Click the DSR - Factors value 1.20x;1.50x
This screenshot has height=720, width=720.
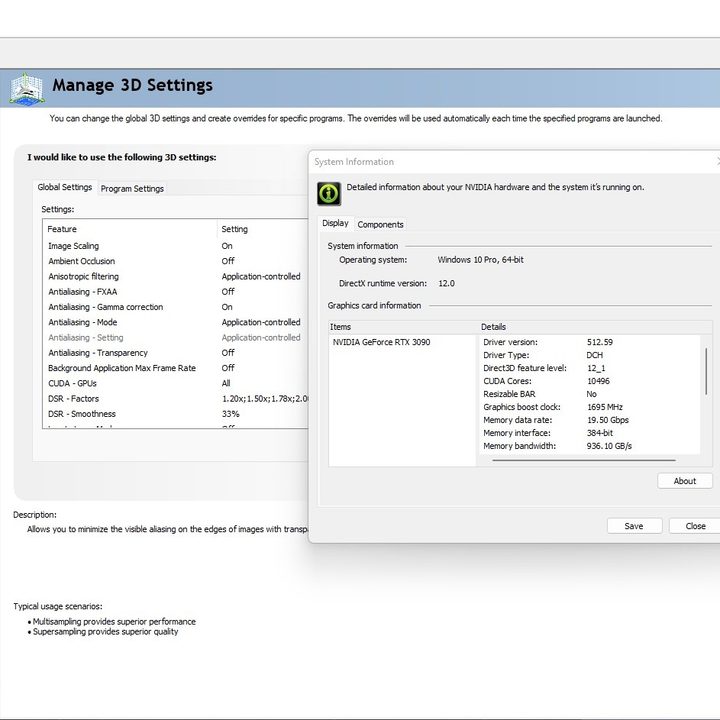(265, 399)
